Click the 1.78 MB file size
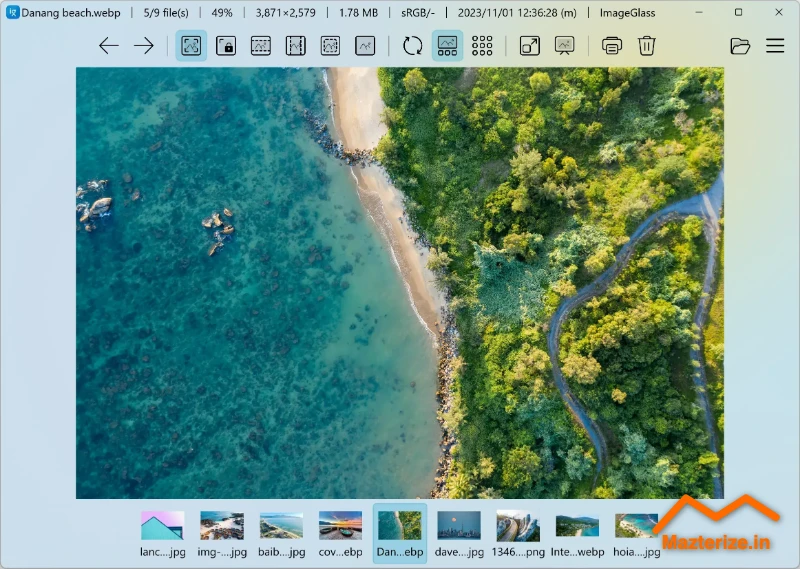This screenshot has width=800, height=569. coord(359,13)
